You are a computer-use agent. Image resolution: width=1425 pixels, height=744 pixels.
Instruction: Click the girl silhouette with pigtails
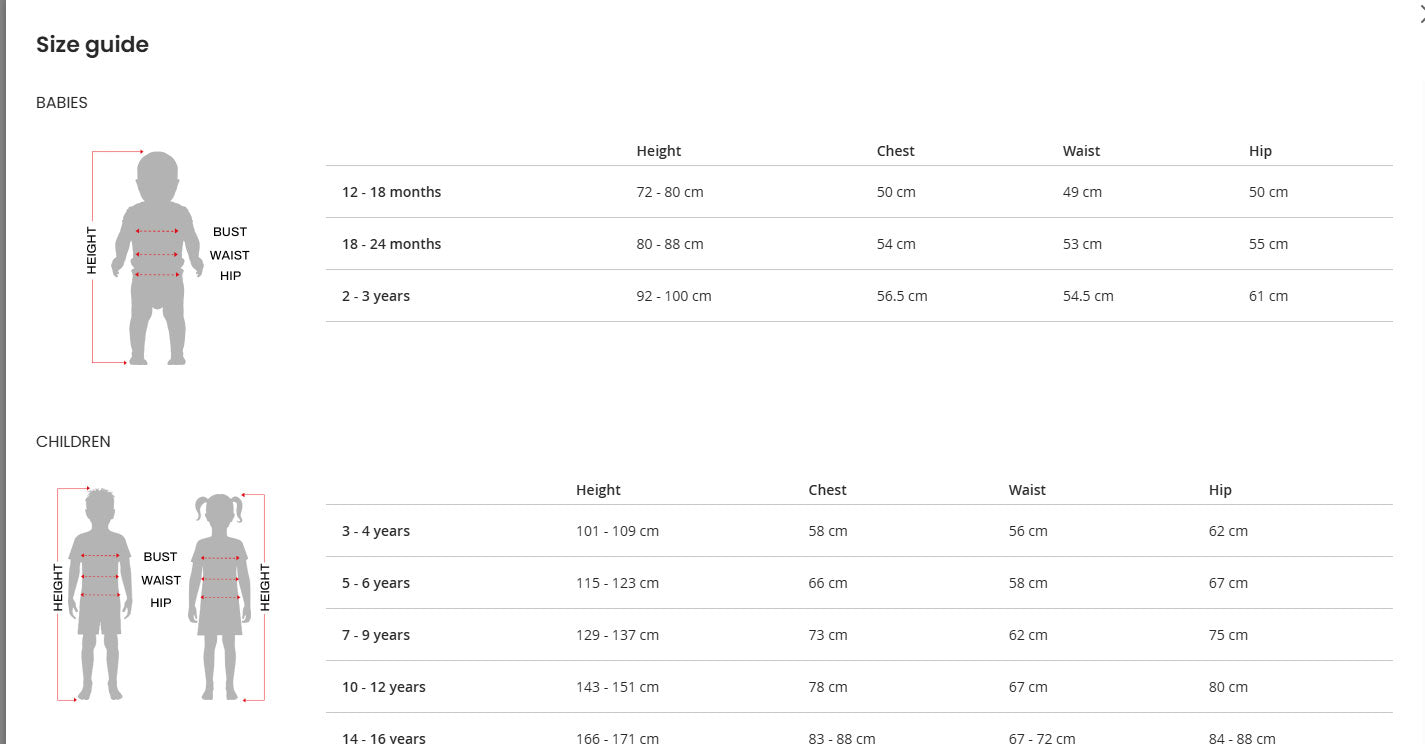click(220, 596)
